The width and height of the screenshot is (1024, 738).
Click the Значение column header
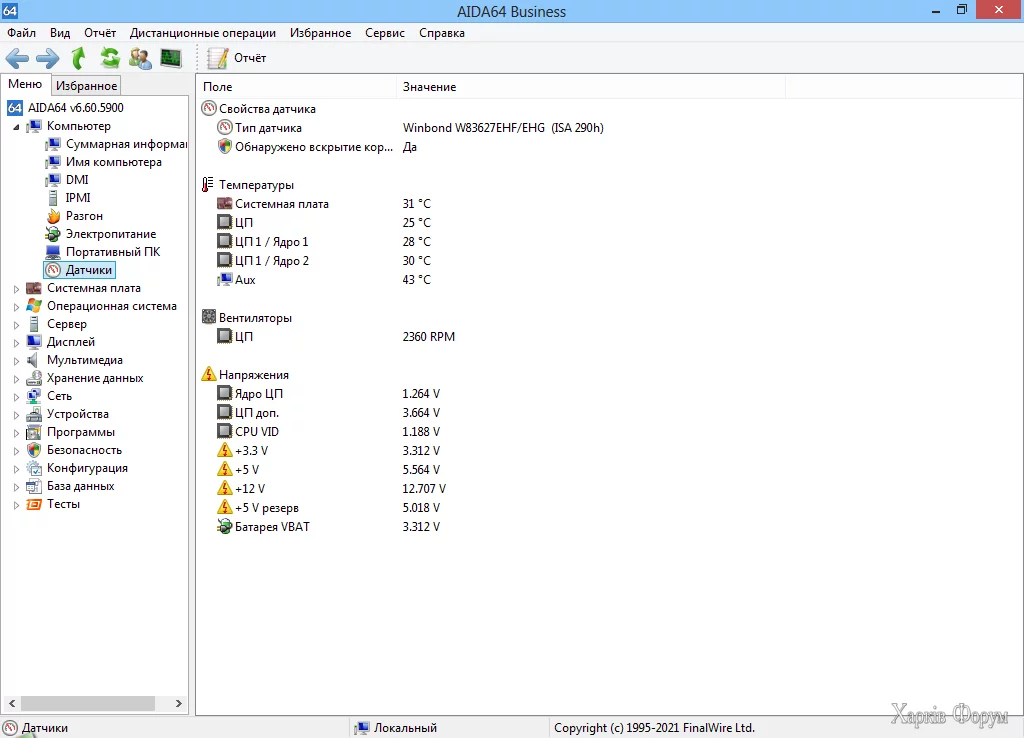point(430,87)
